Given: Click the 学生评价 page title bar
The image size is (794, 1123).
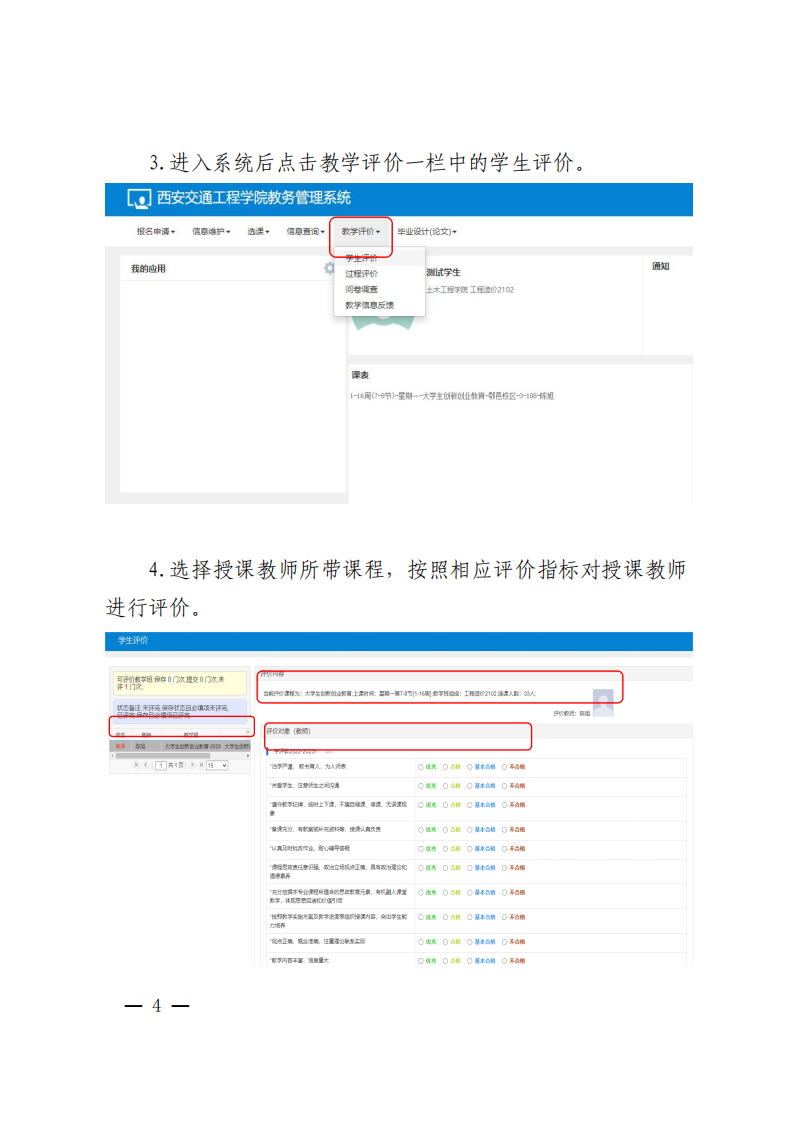Looking at the screenshot, I should 399,641.
